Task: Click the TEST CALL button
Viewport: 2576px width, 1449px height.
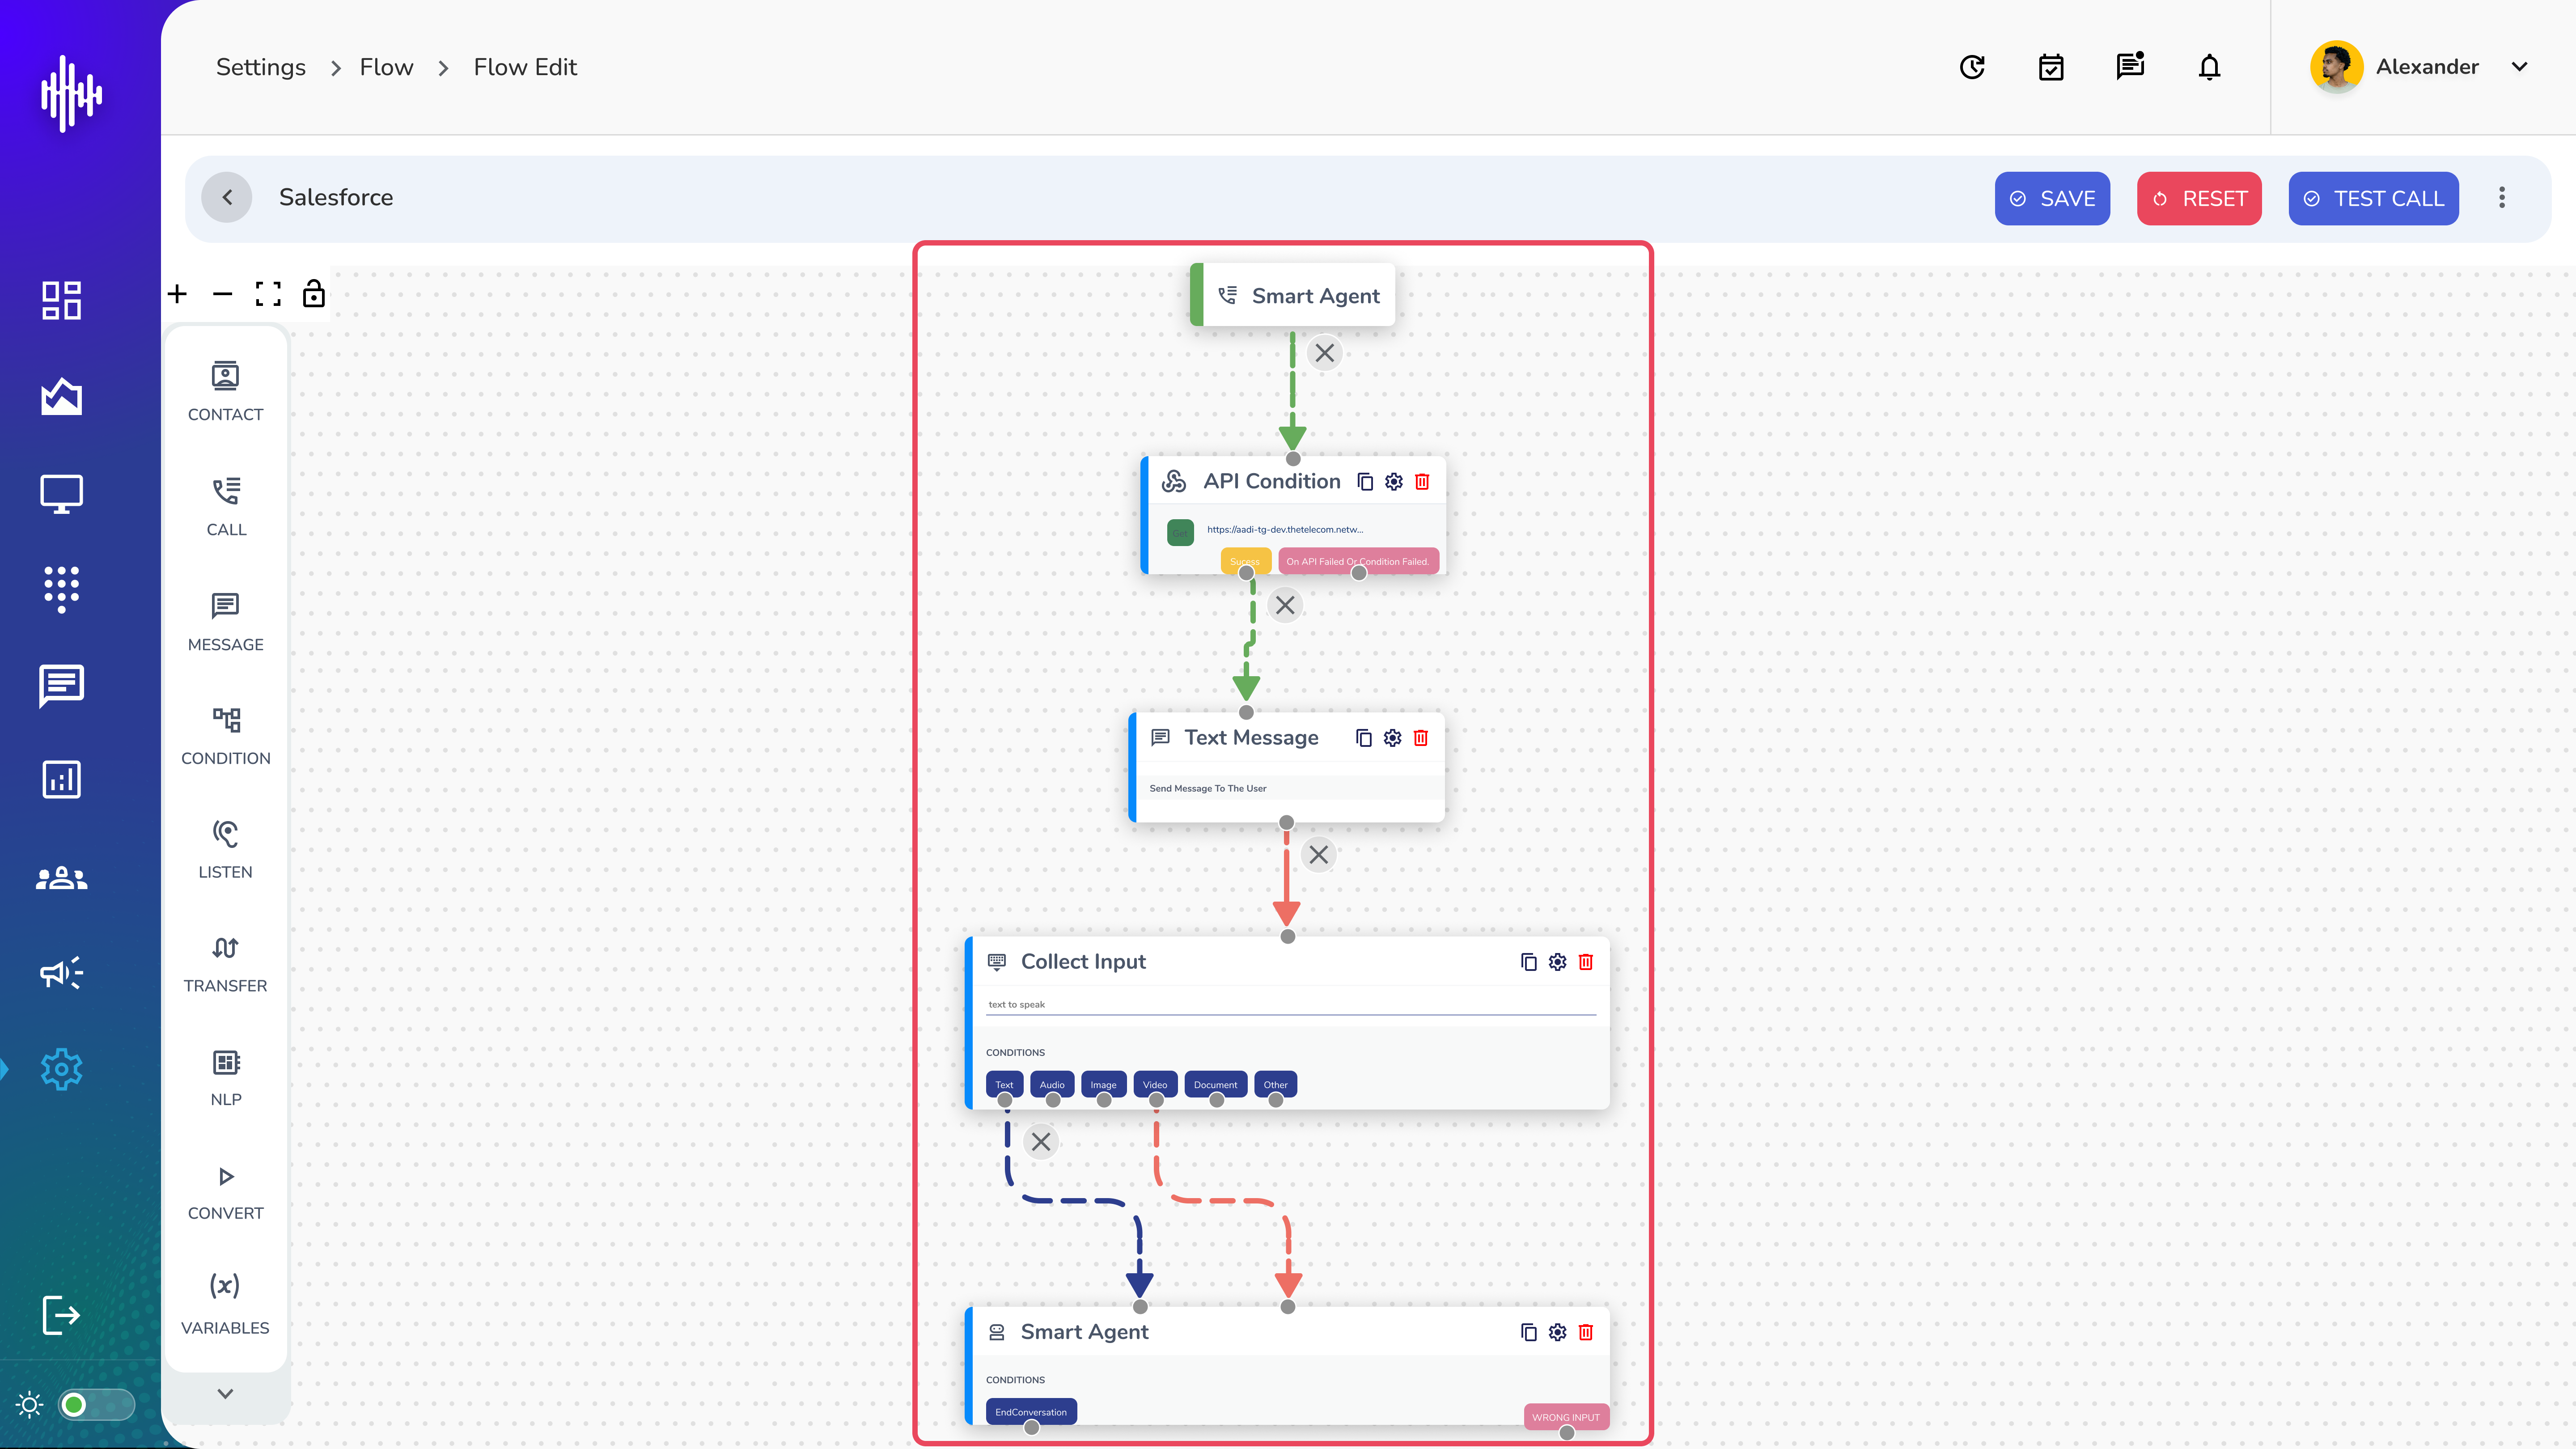Action: 2373,198
